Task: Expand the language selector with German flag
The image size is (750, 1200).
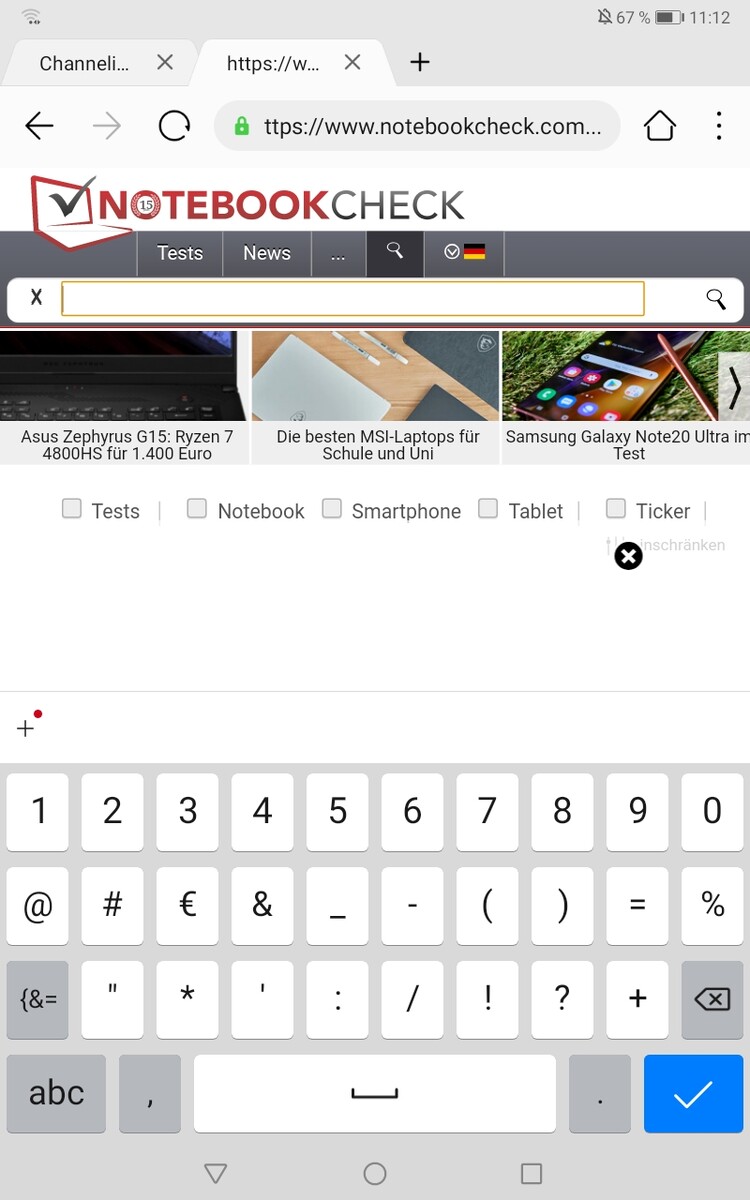Action: (464, 253)
